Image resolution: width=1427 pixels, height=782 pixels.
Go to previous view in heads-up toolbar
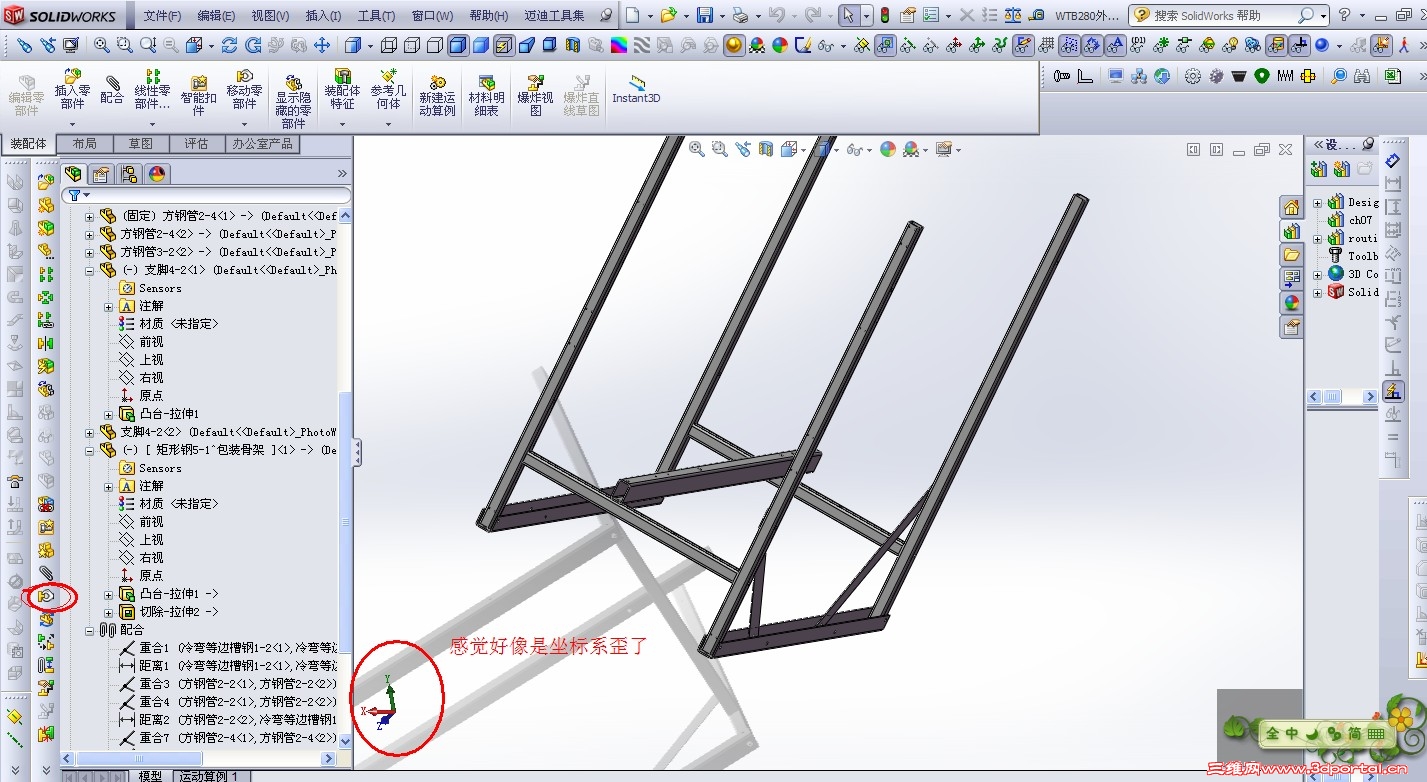pyautogui.click(x=743, y=149)
